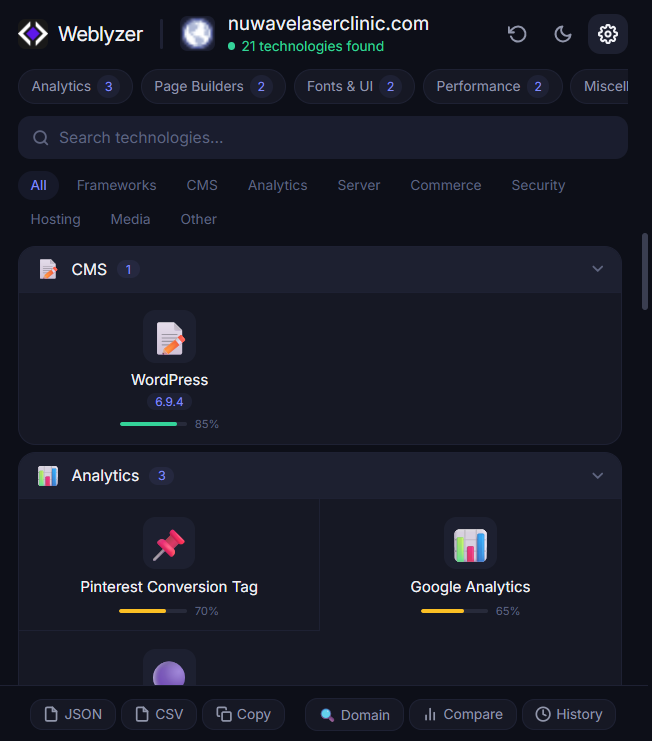The image size is (652, 741).
Task: Switch to the Commerce filter tab
Action: [x=446, y=185]
